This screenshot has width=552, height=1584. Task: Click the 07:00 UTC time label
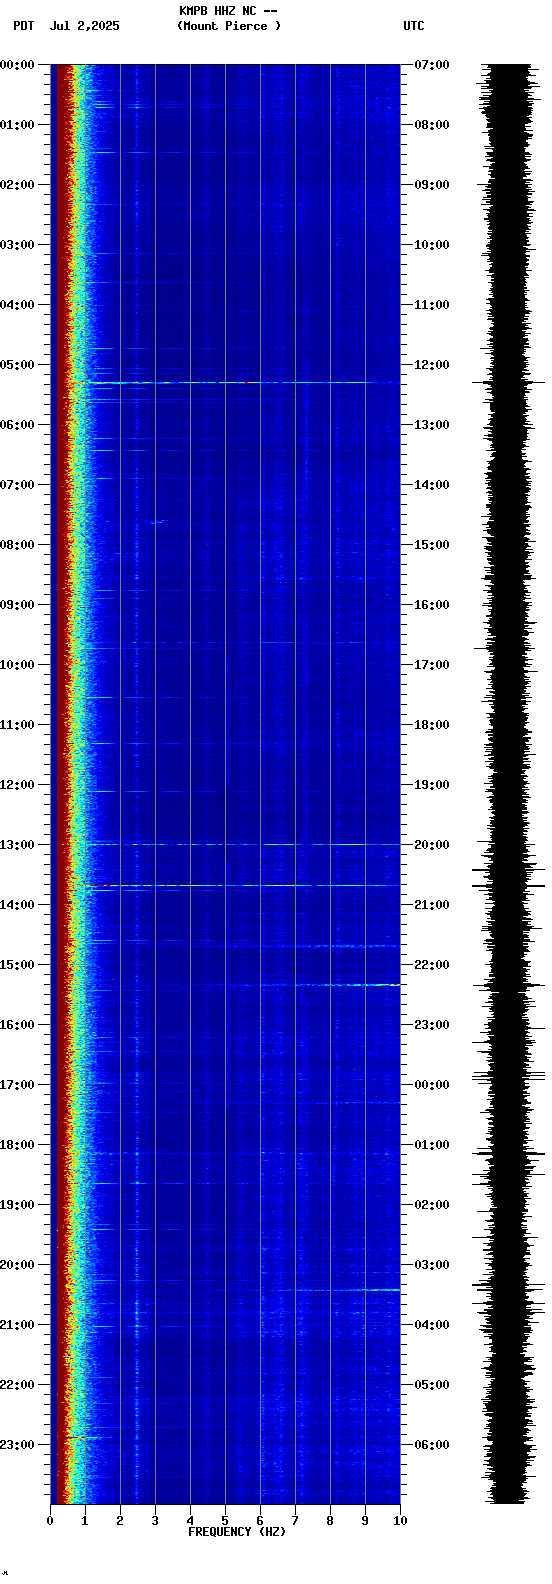point(431,65)
